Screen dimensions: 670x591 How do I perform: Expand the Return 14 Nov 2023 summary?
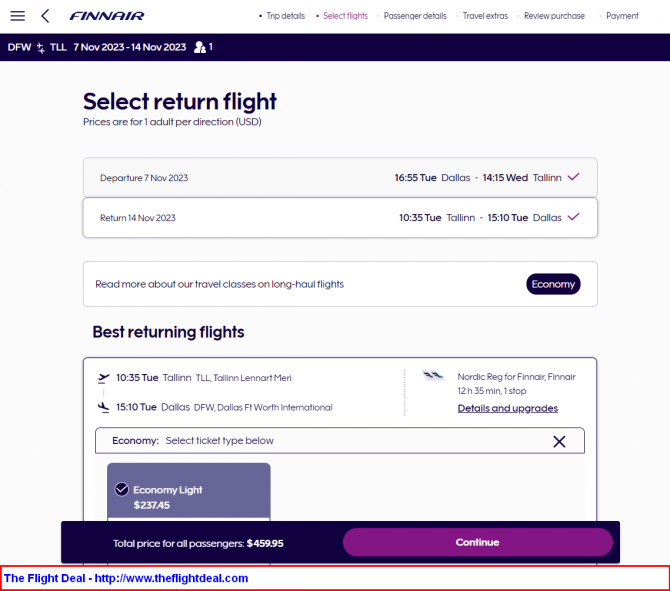click(340, 218)
